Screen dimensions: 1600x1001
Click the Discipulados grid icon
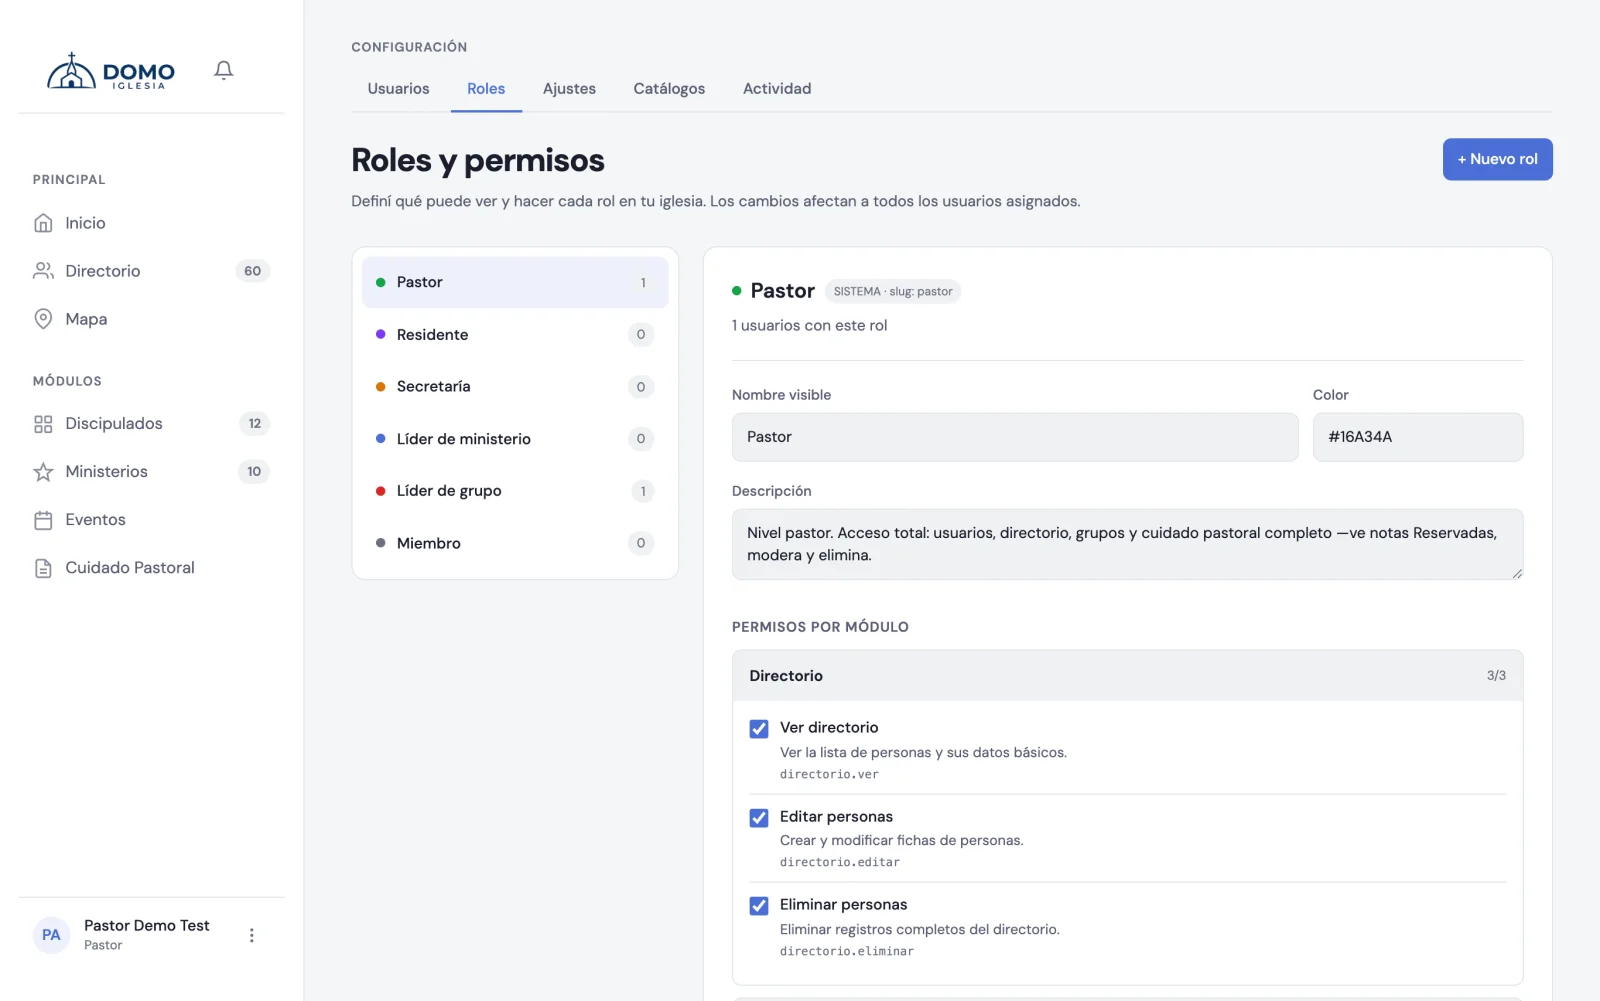(43, 424)
